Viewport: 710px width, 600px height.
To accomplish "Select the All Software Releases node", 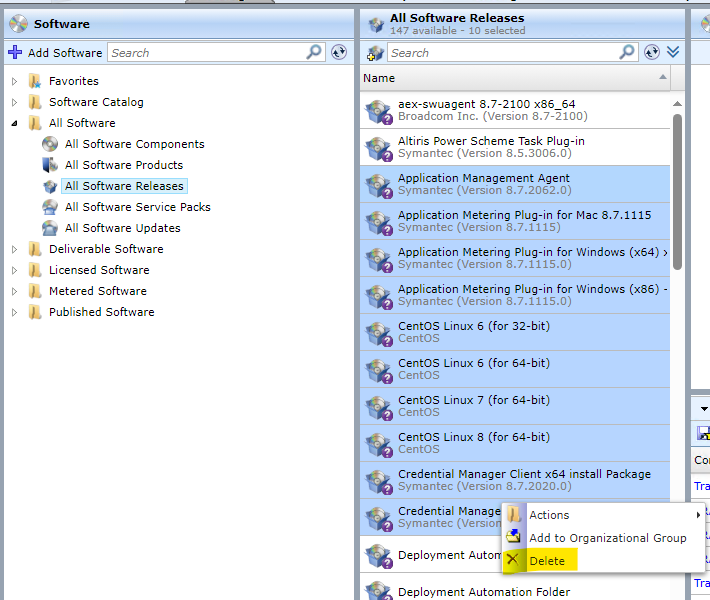I will pos(124,186).
